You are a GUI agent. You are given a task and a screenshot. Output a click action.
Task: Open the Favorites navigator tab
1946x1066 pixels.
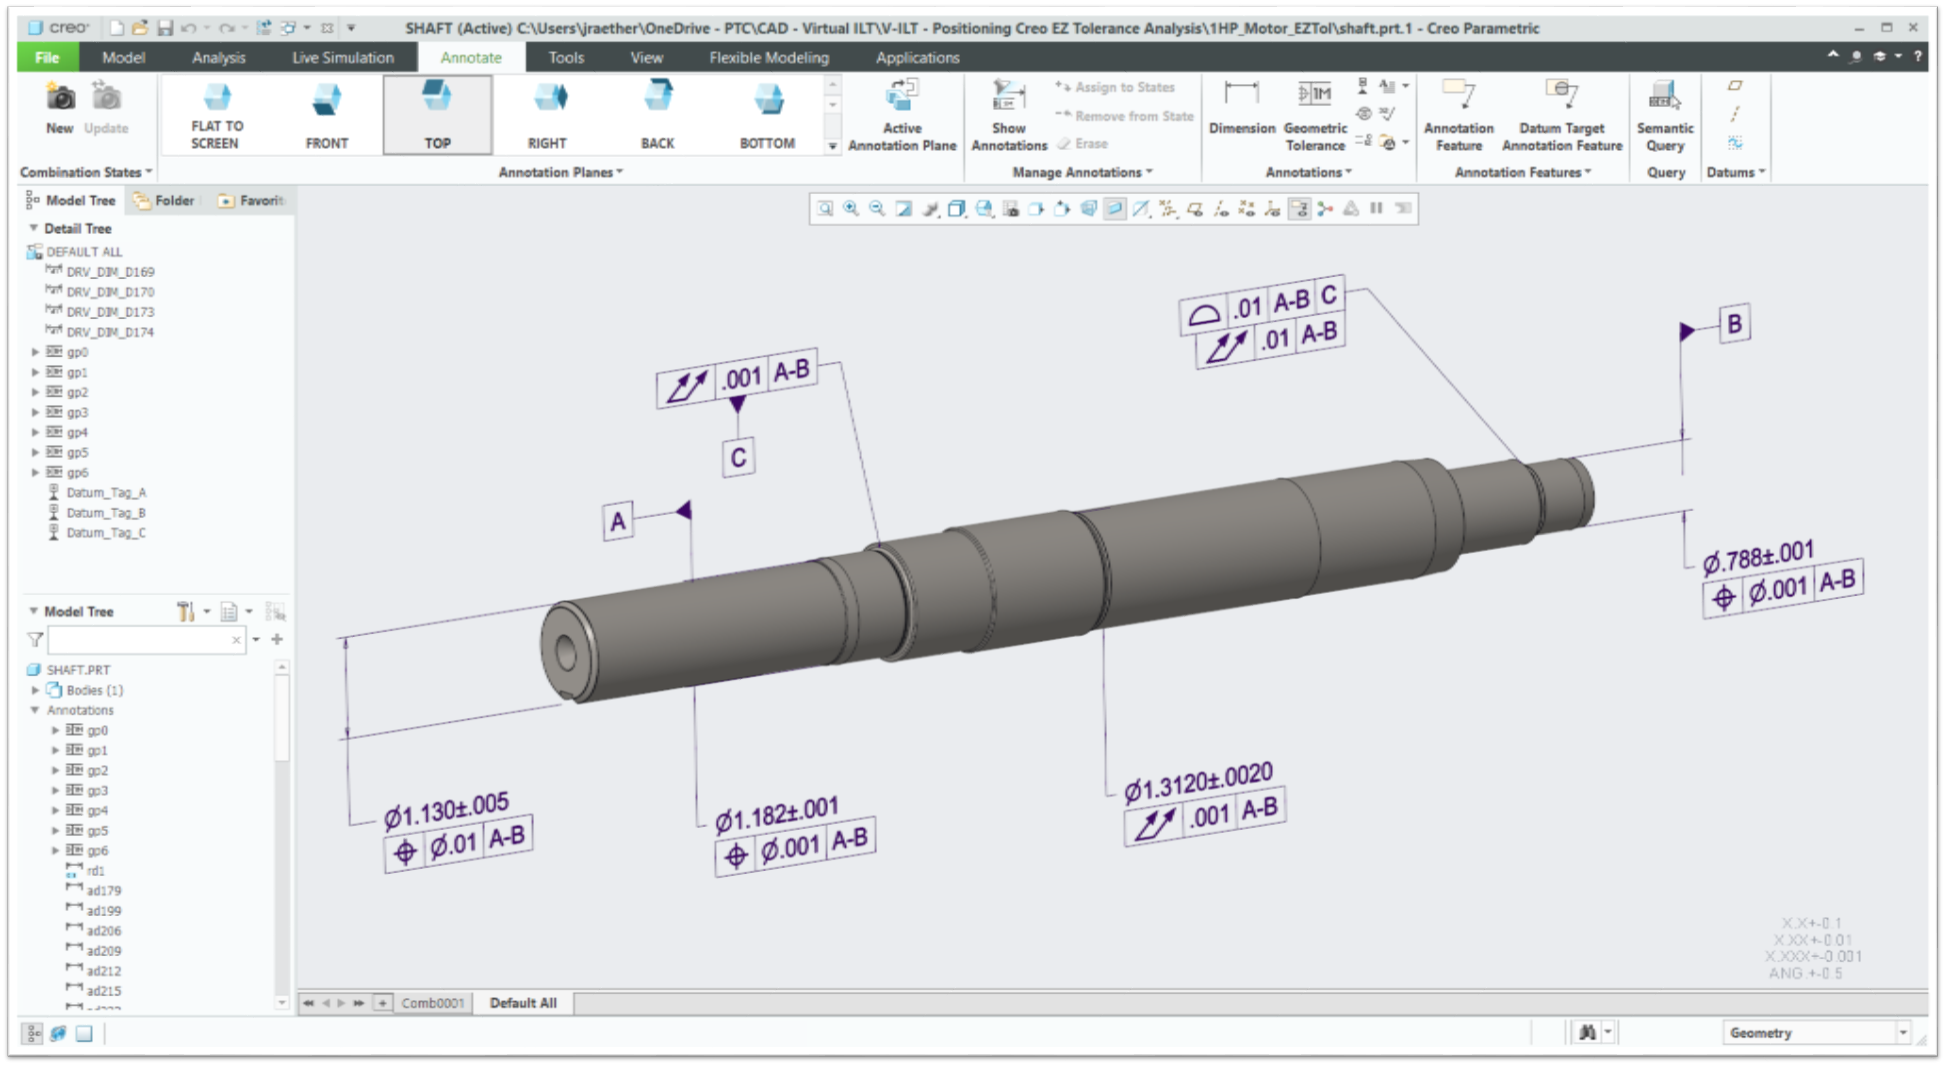[252, 200]
